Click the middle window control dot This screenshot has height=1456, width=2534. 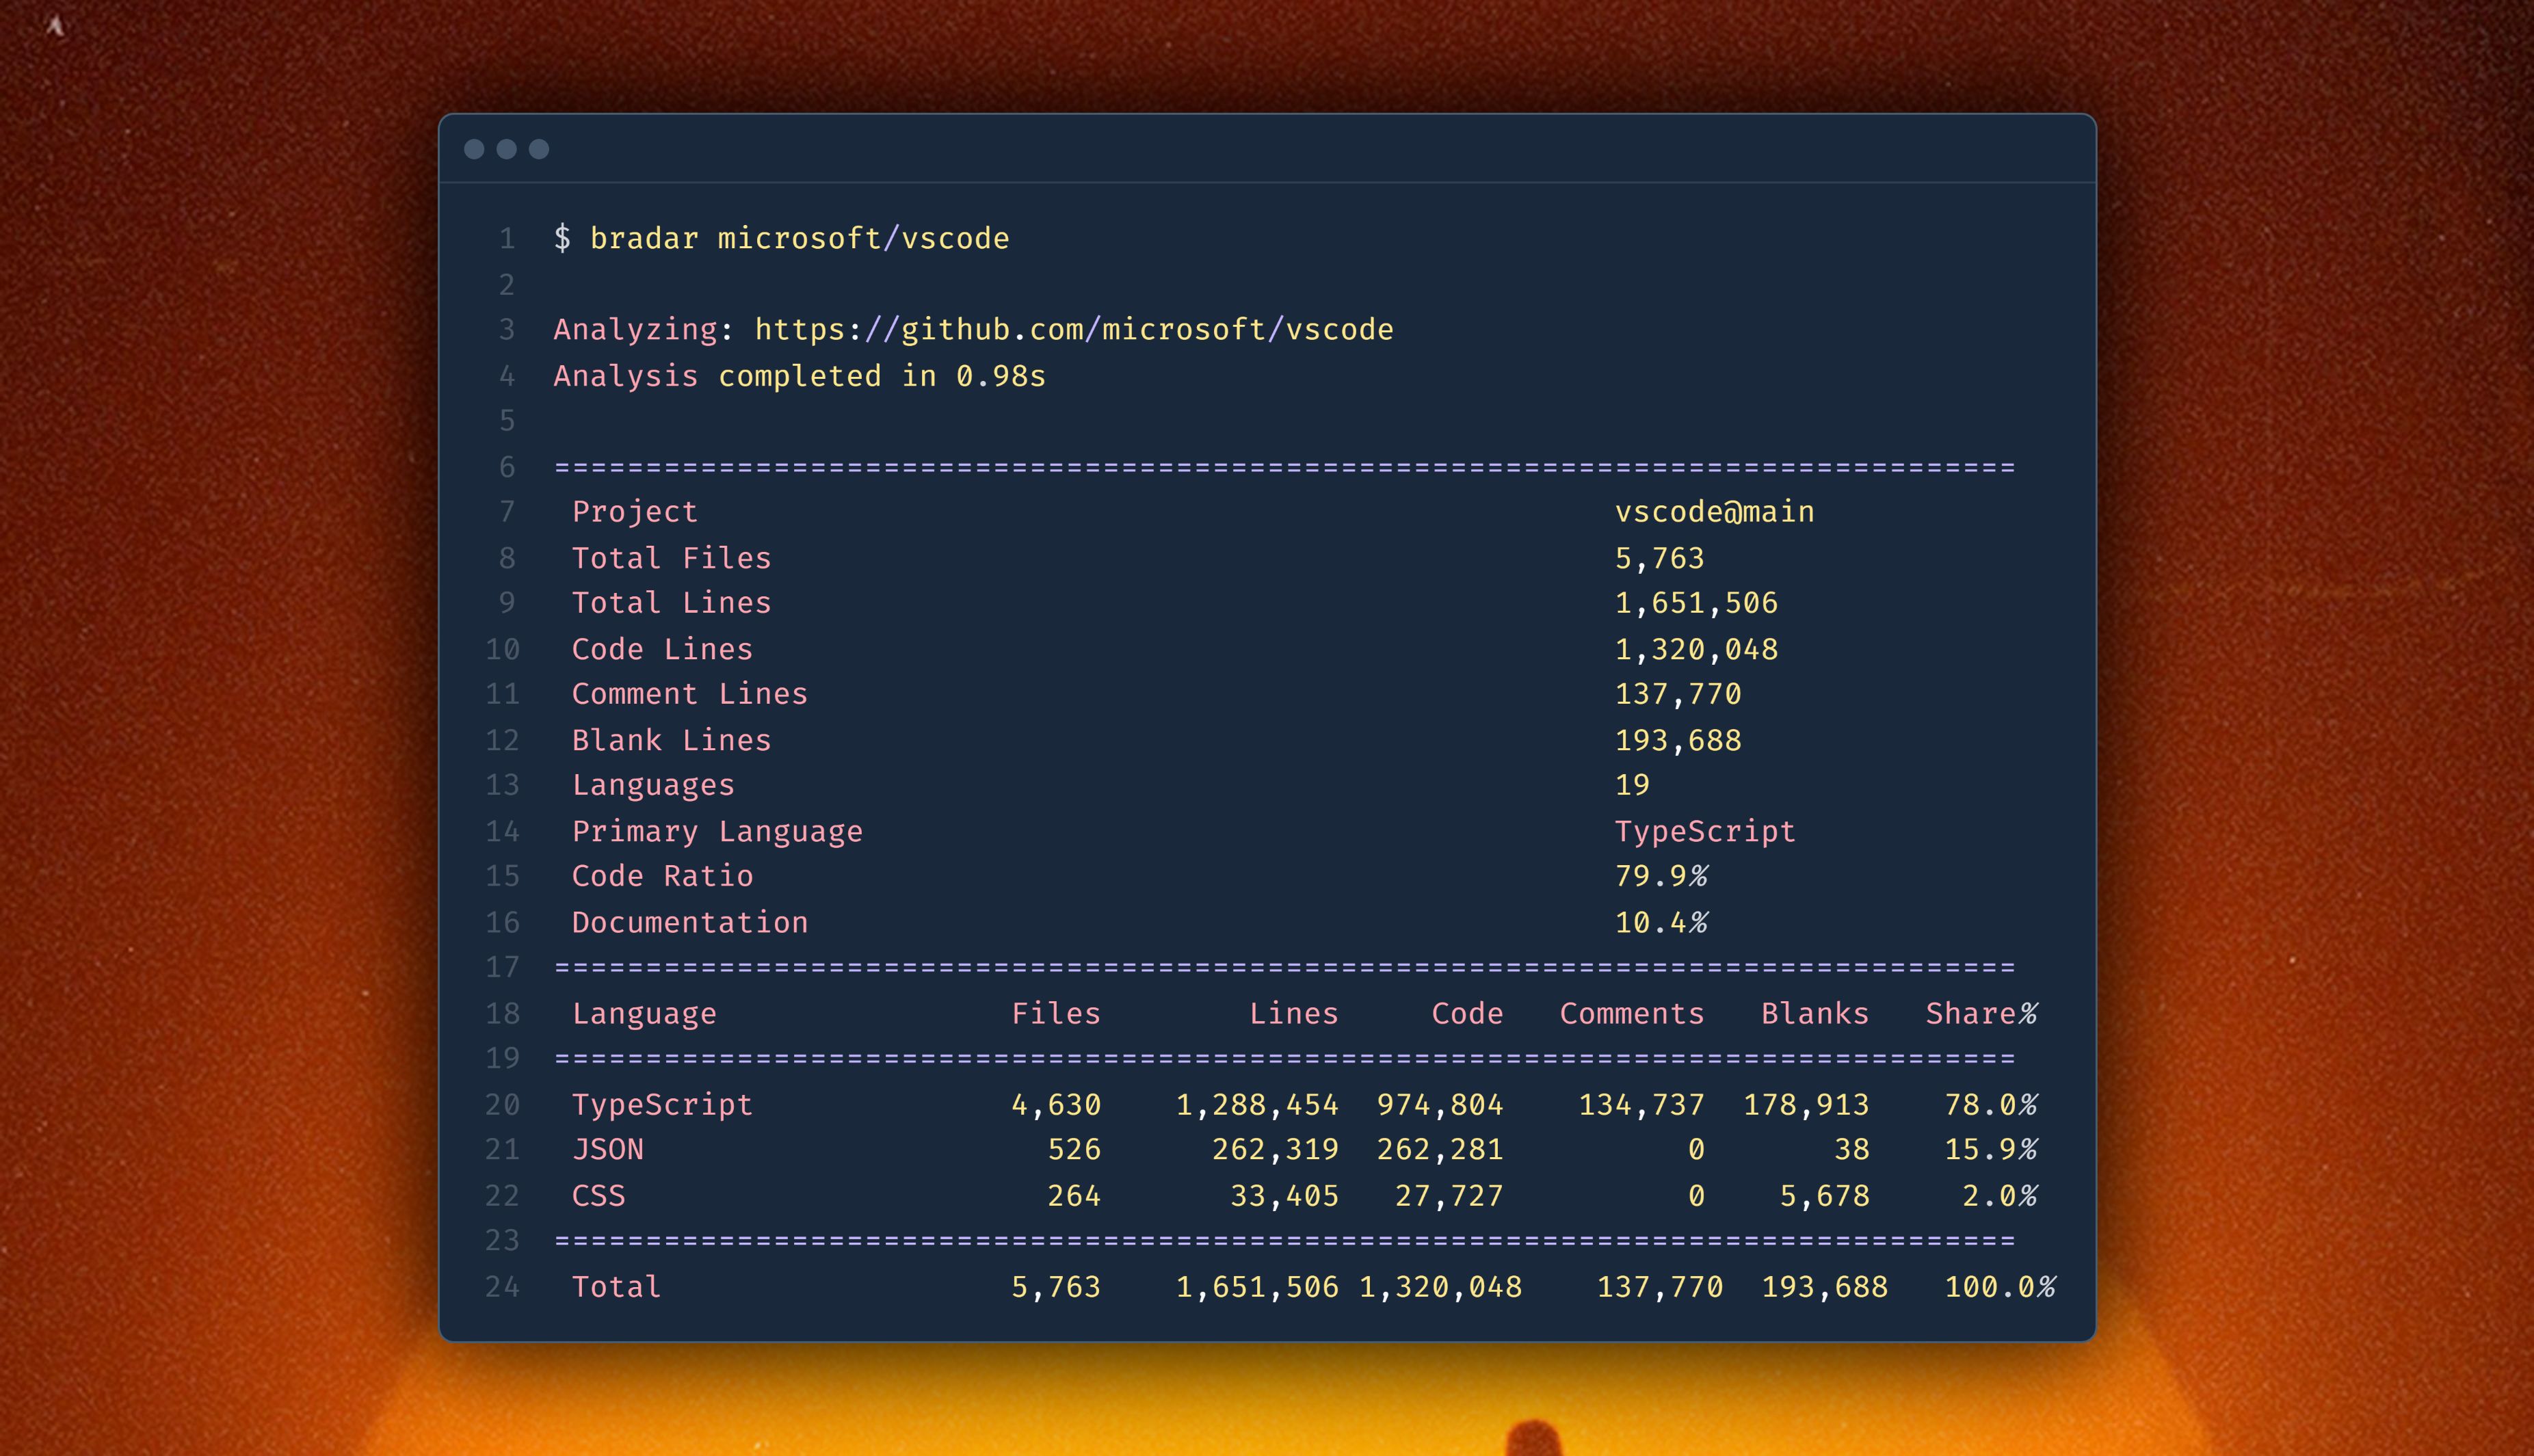click(507, 149)
